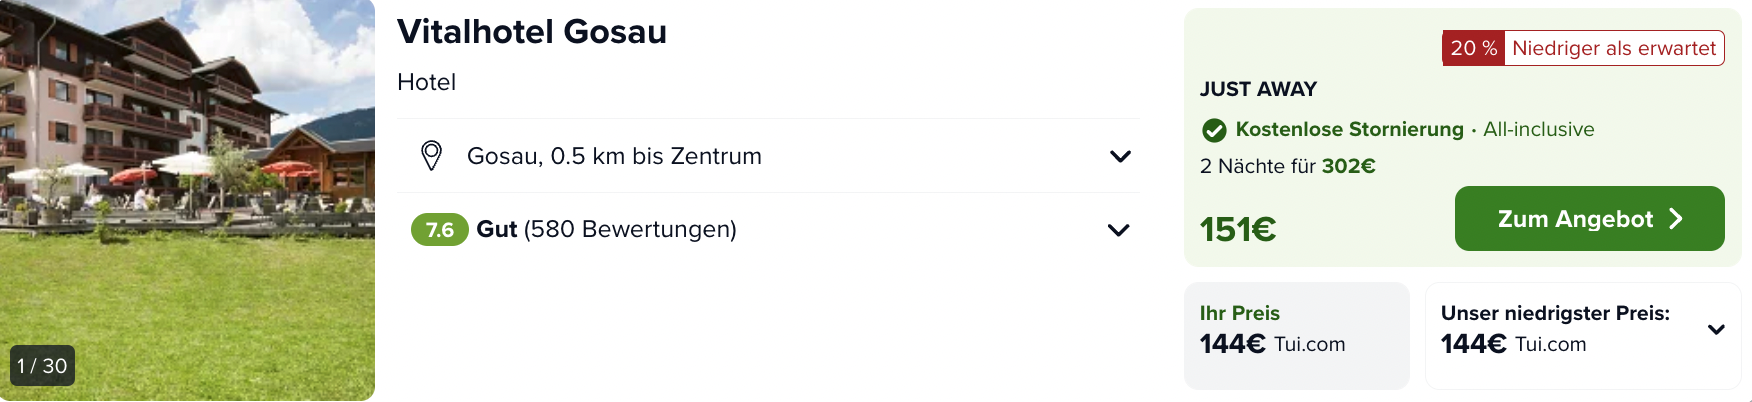The width and height of the screenshot is (1752, 402).
Task: Click the green free-cancellation checkmark icon
Action: [1214, 130]
